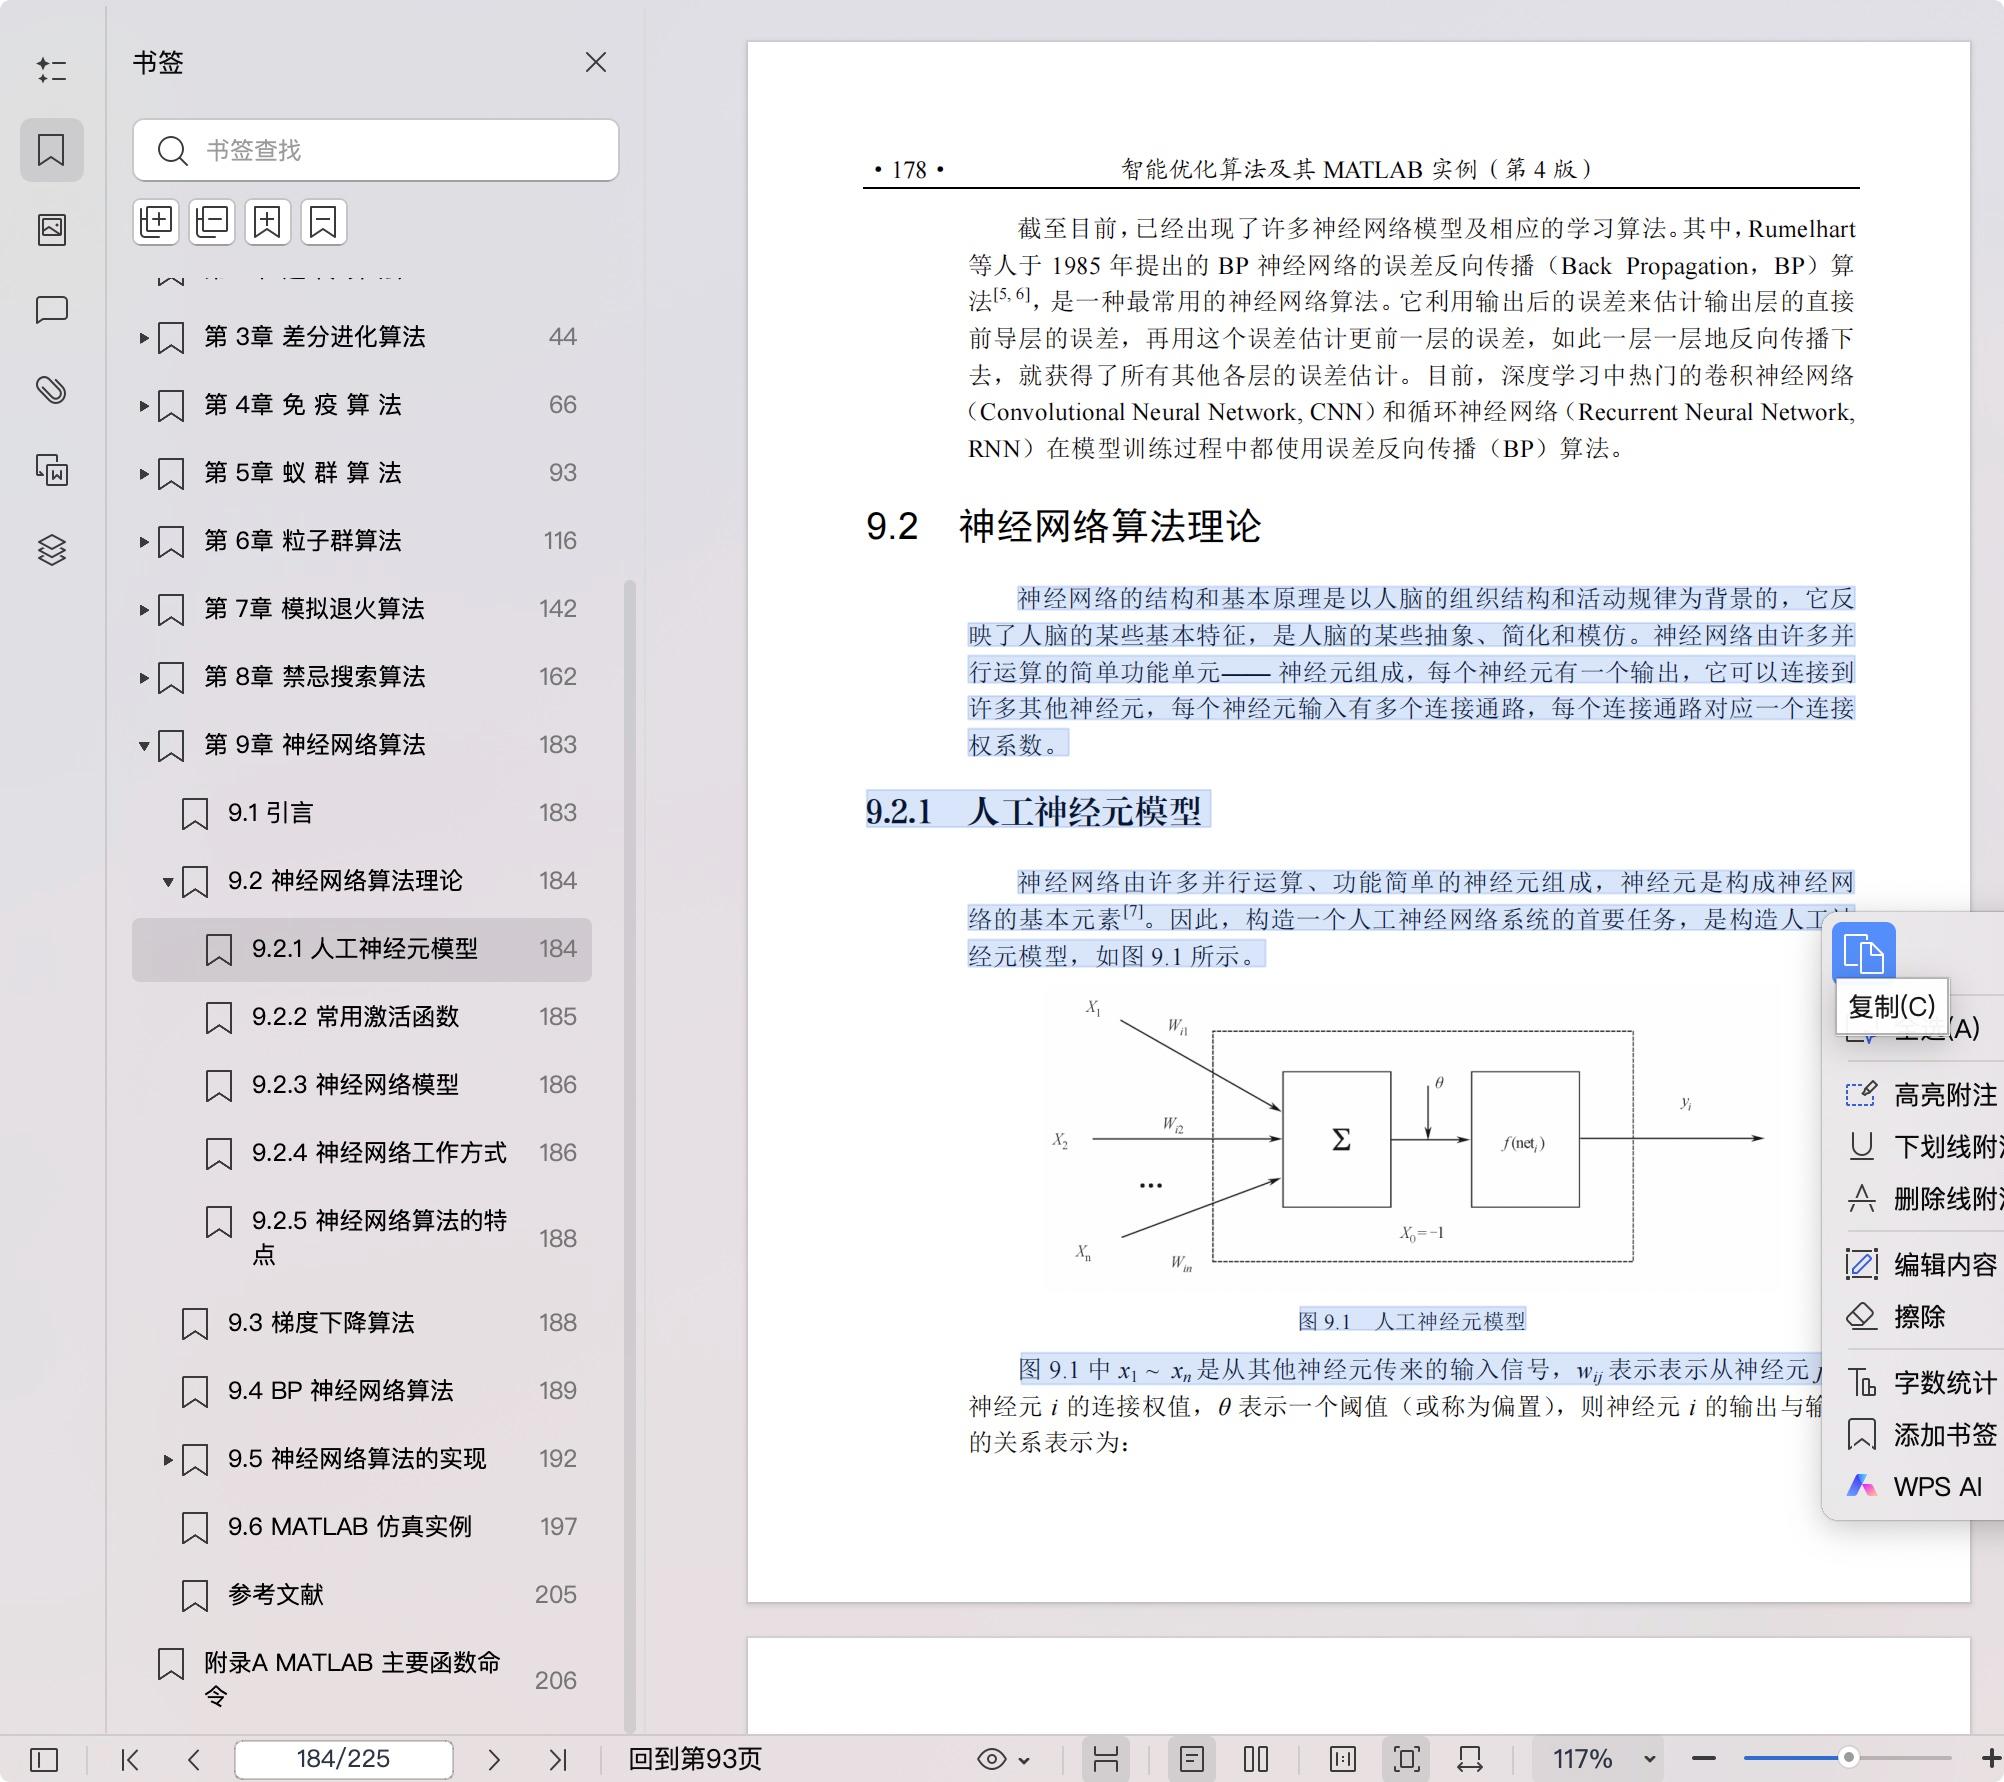2004x1782 pixels.
Task: Toggle reading mode with eye icon
Action: tap(990, 1758)
